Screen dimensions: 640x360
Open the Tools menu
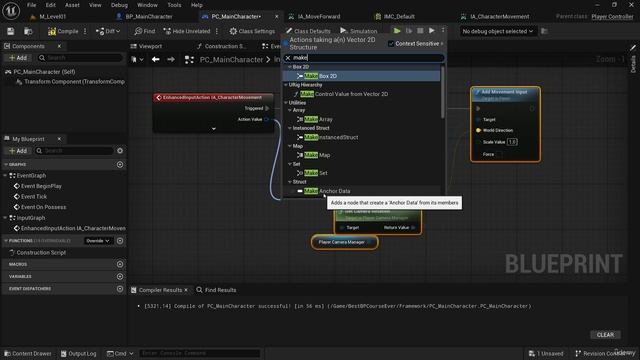coord(174,5)
